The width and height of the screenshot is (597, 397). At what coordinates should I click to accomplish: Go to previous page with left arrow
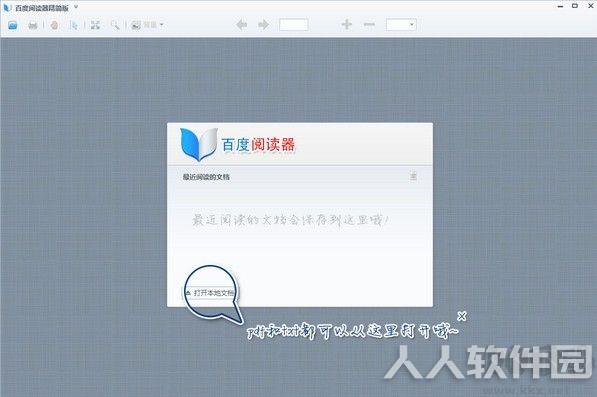point(242,25)
